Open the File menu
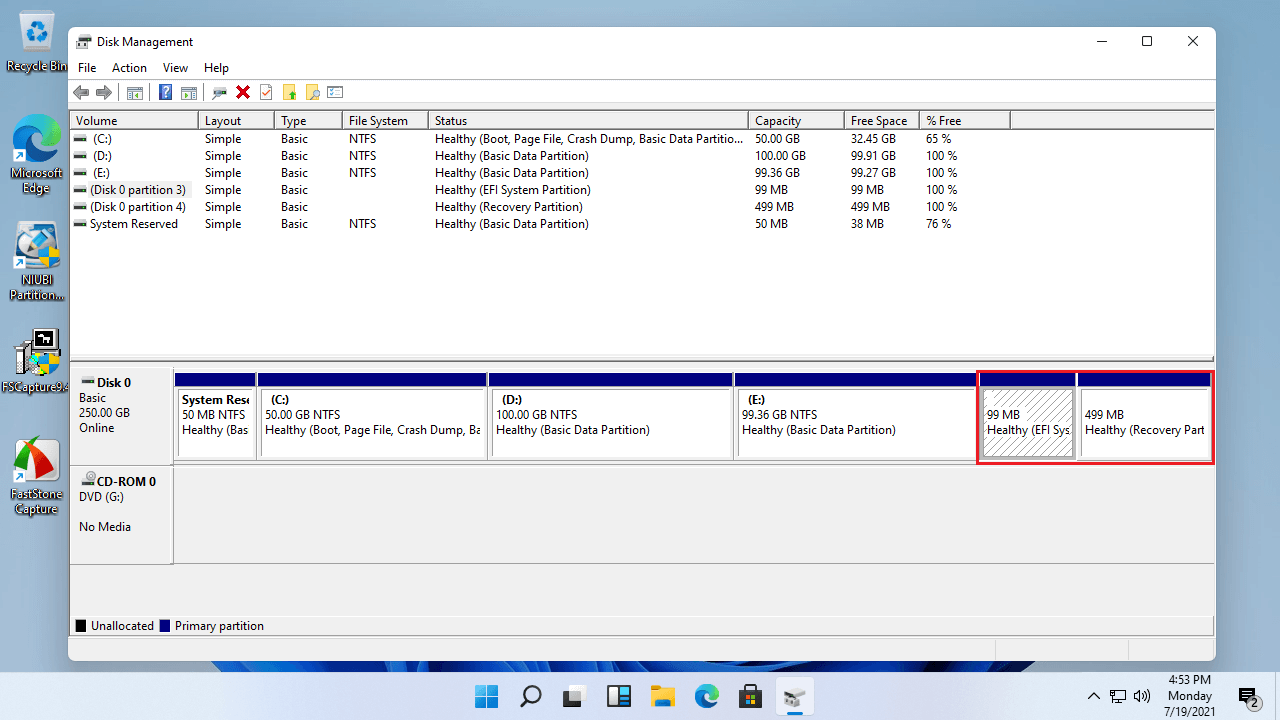The width and height of the screenshot is (1280, 720). click(x=87, y=68)
